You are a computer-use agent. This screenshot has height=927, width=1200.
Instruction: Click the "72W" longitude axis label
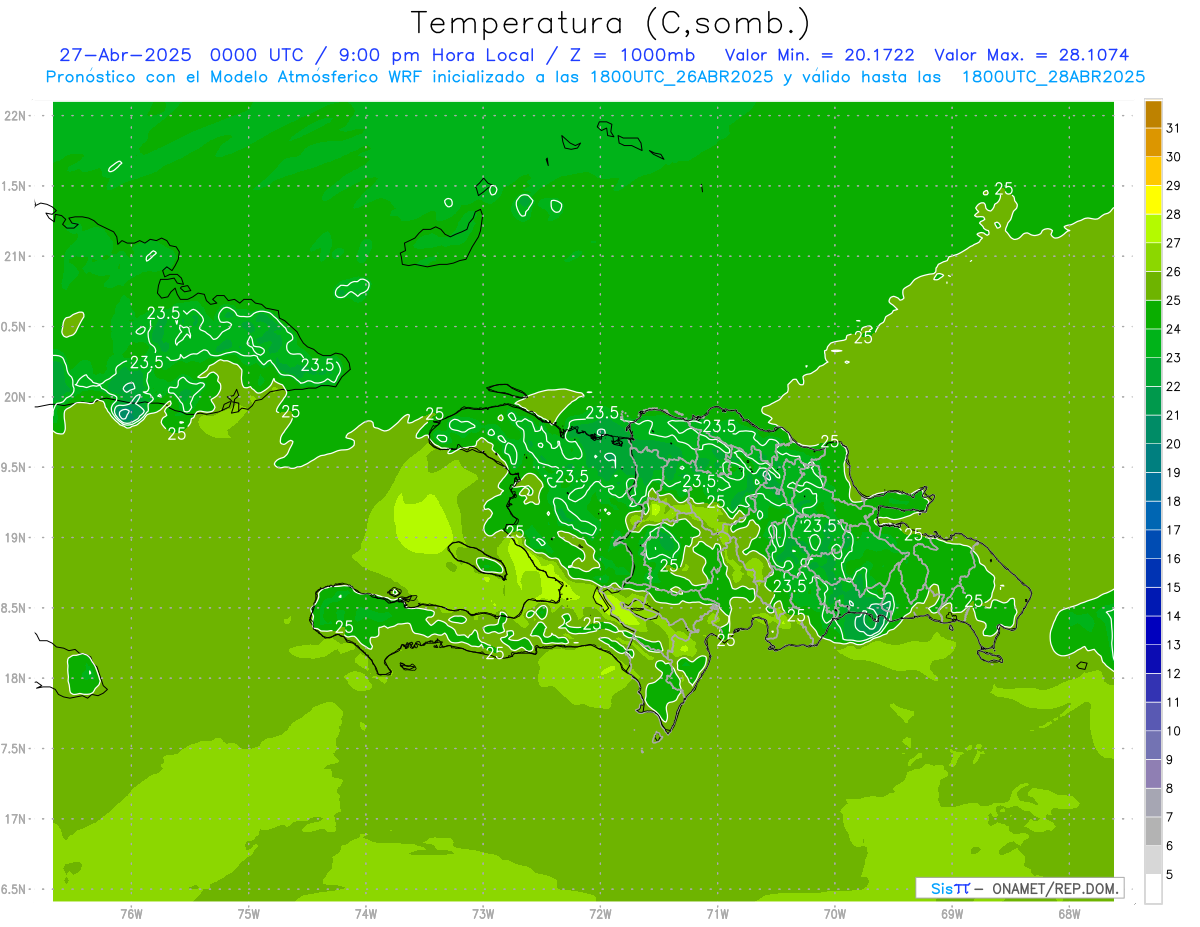[600, 913]
